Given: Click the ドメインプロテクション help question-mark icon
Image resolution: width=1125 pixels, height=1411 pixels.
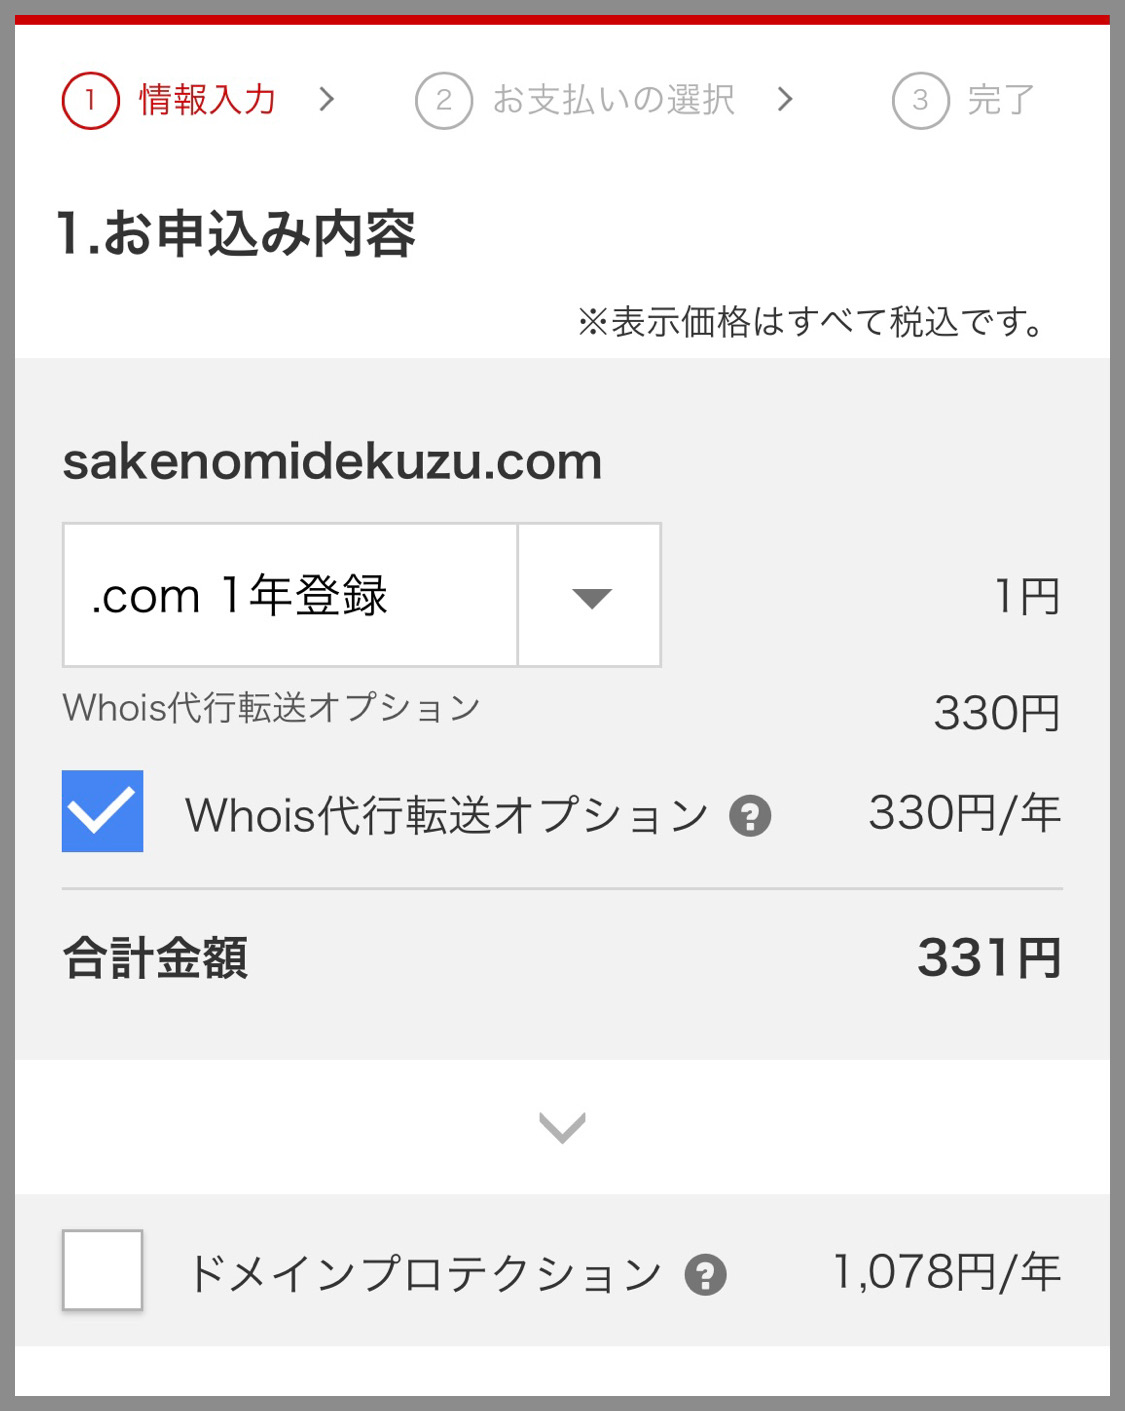Looking at the screenshot, I should click(x=706, y=1275).
